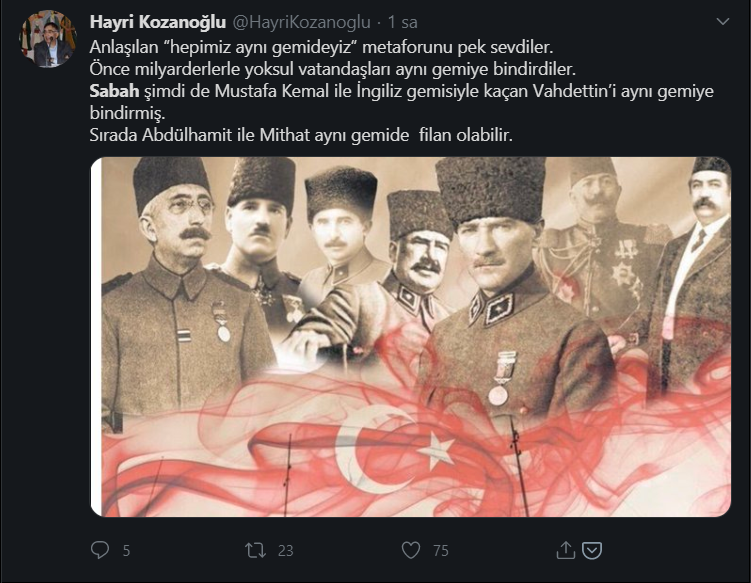This screenshot has width=751, height=583.
Task: Click the like count 75
Action: pos(441,550)
